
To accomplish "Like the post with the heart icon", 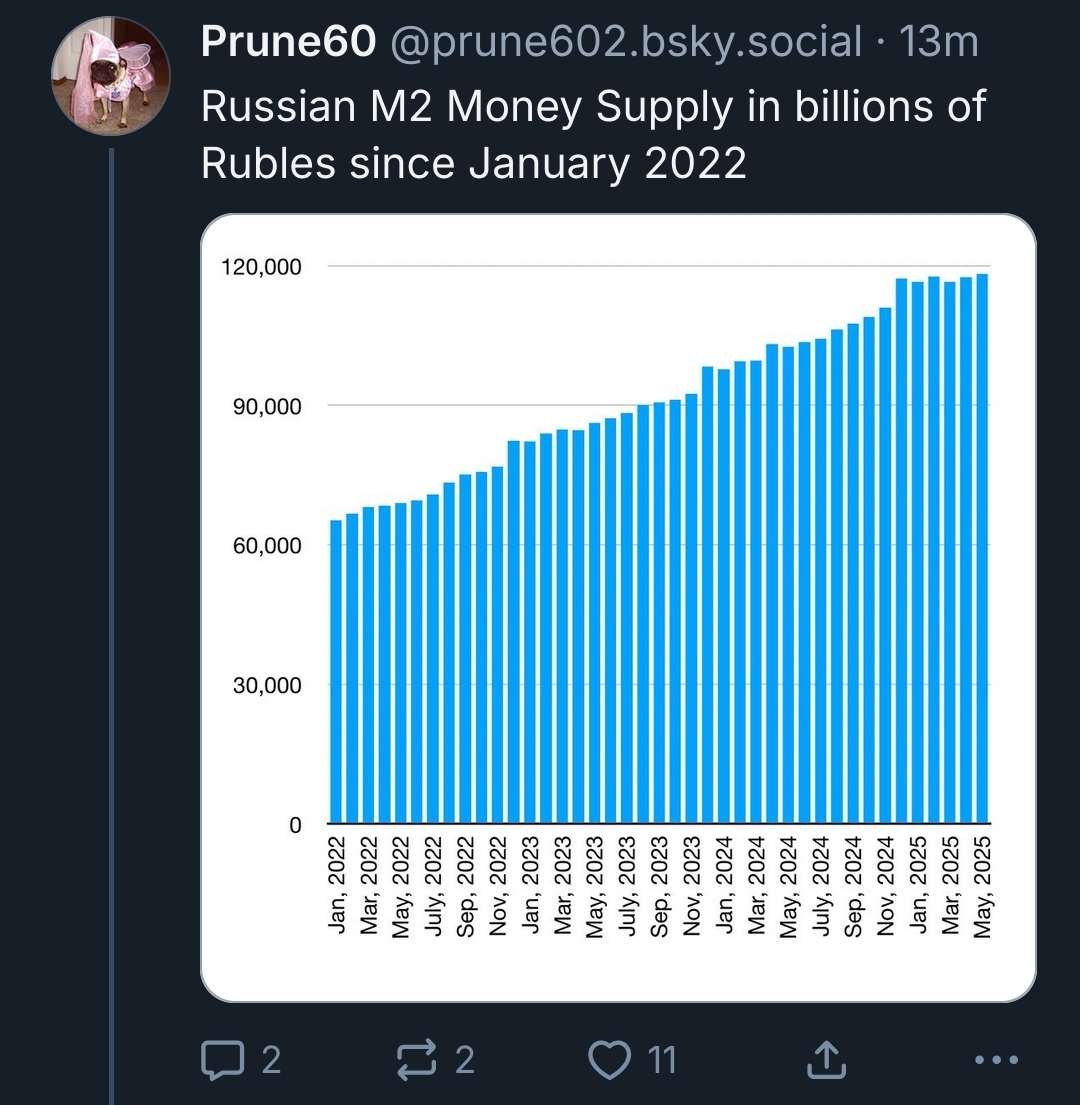I will 609,1059.
